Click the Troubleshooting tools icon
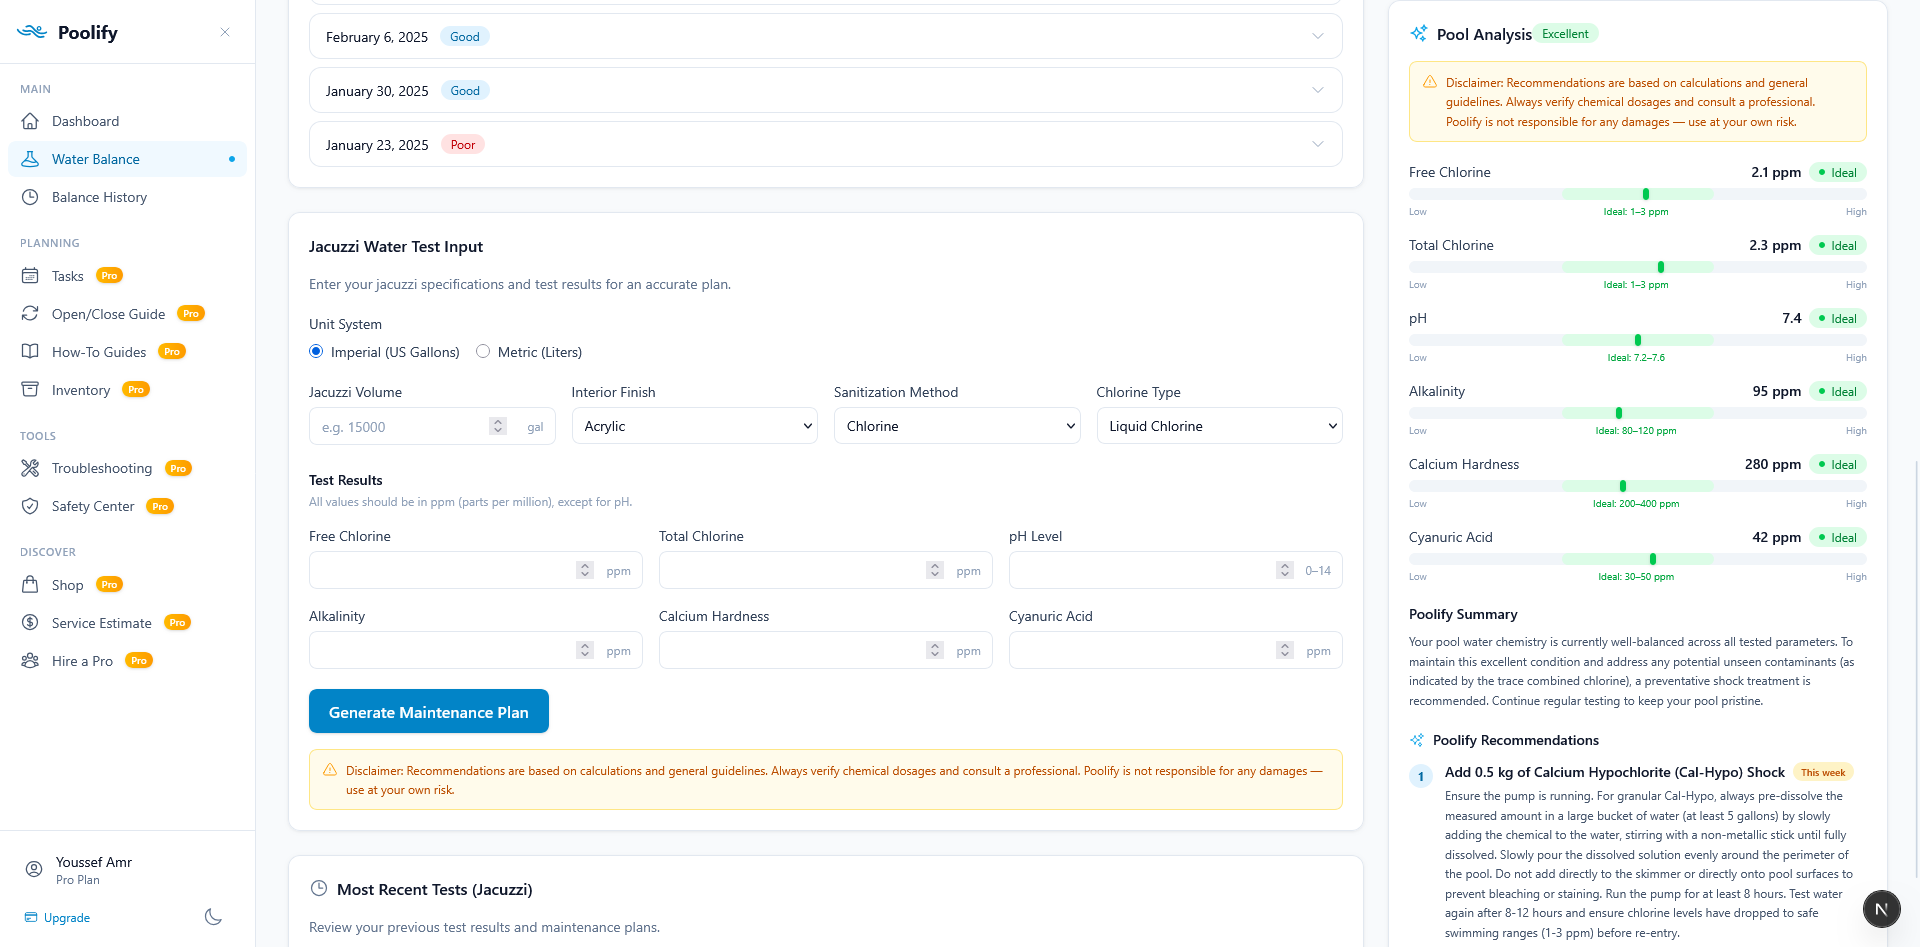The width and height of the screenshot is (1920, 947). tap(30, 468)
